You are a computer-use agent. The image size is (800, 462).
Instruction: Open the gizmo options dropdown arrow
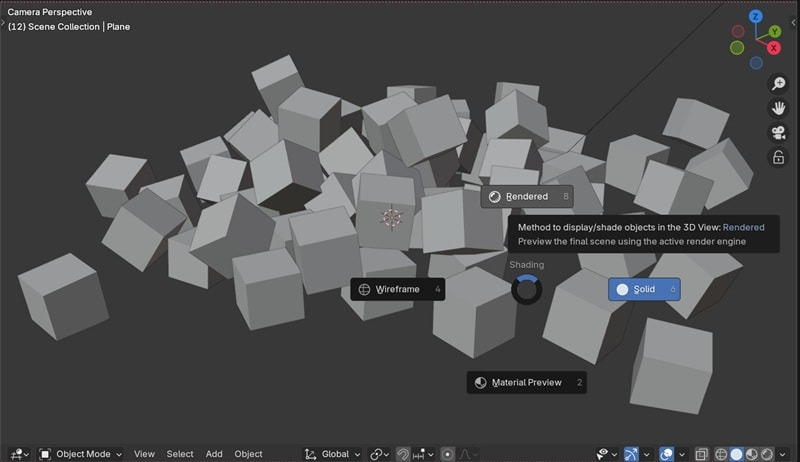point(646,454)
